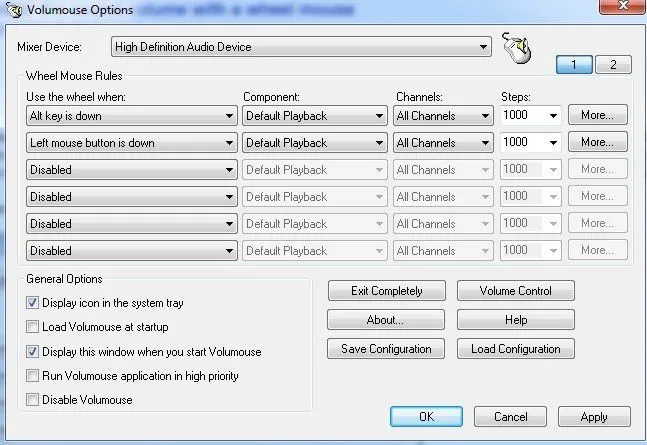
Task: Open More options for first rule
Action: 597,115
